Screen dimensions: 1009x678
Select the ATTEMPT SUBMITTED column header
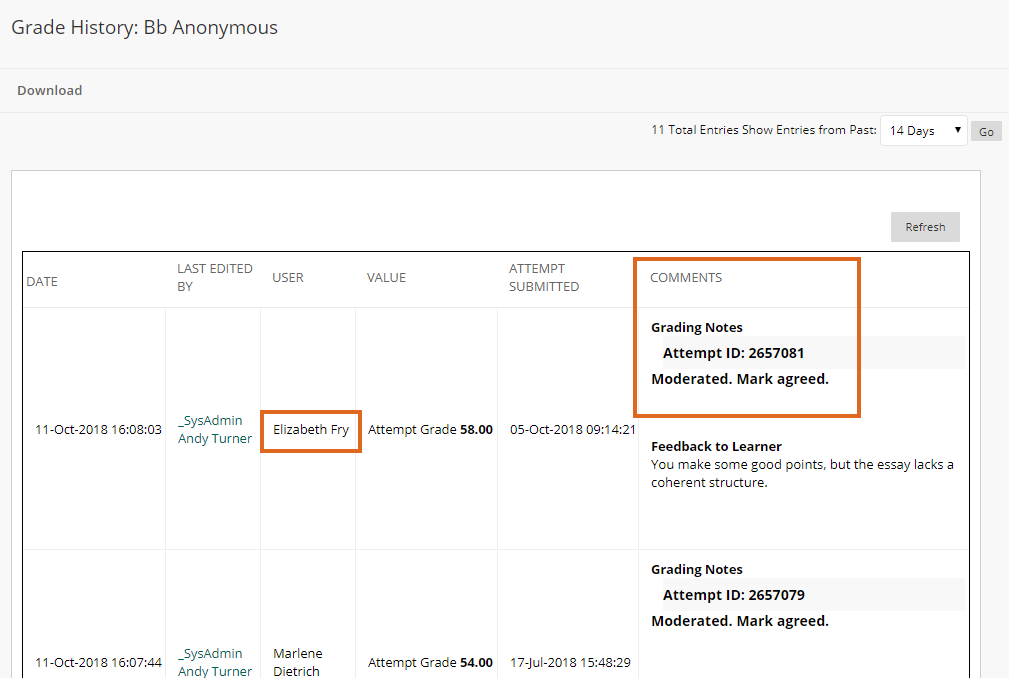pyautogui.click(x=543, y=277)
